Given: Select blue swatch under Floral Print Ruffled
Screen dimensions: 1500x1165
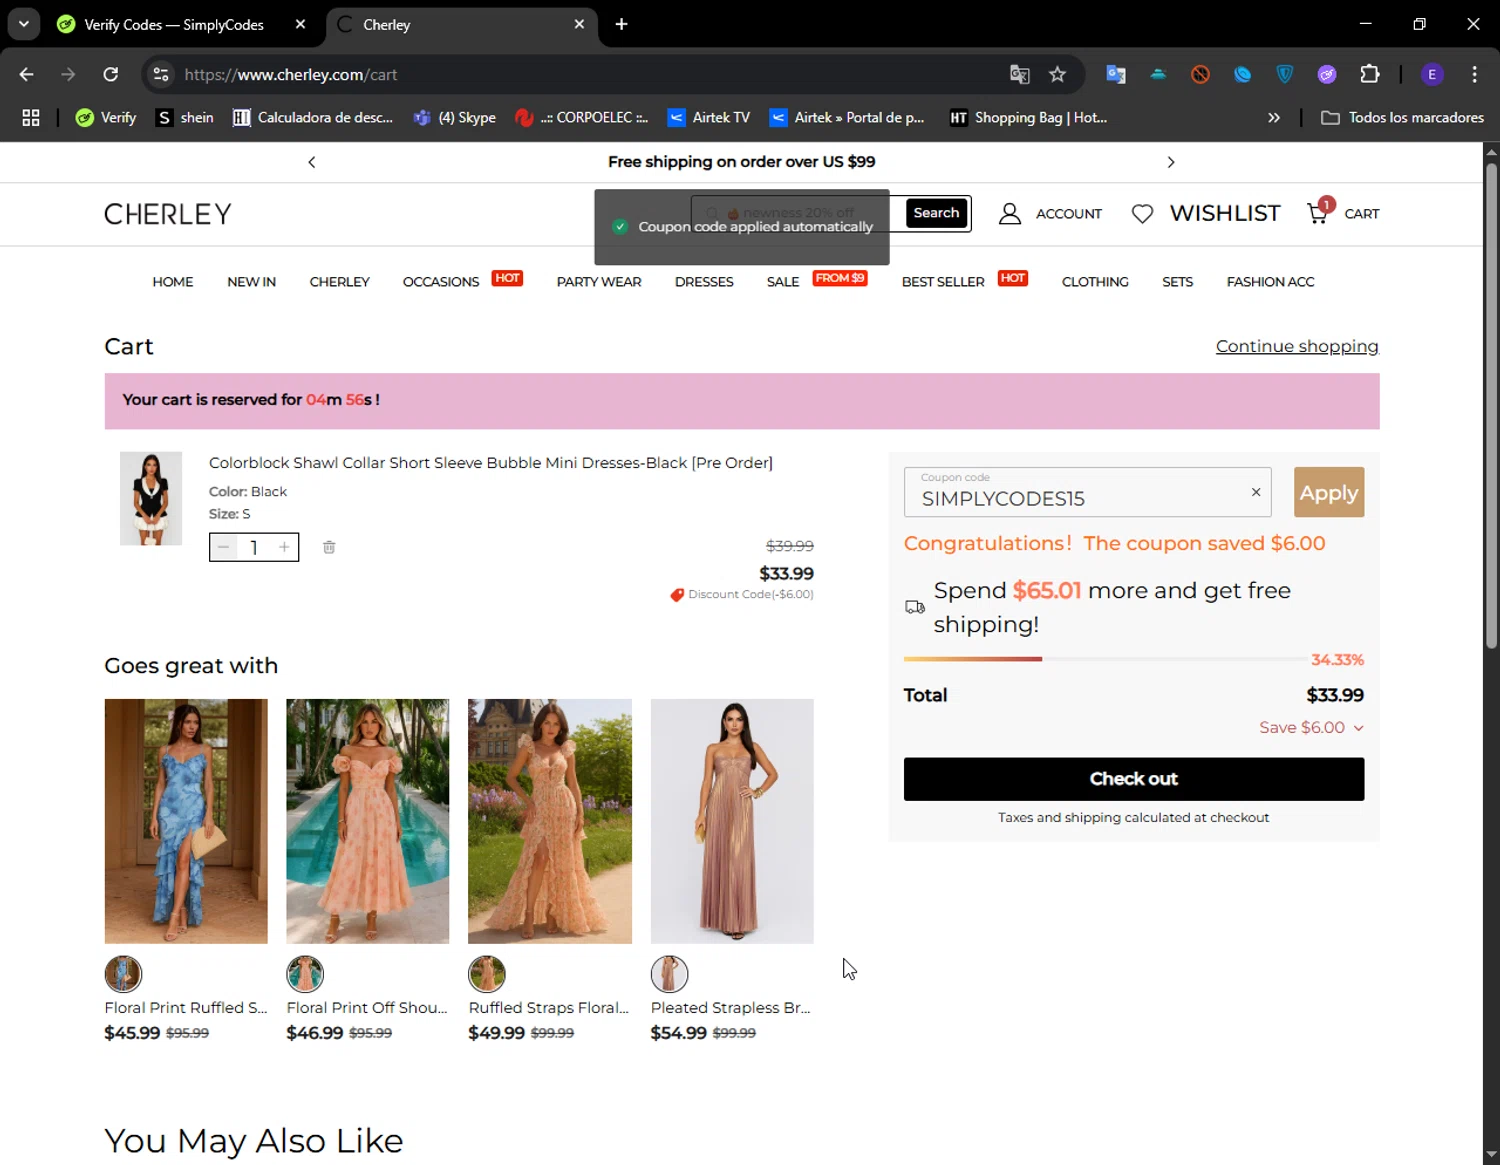Looking at the screenshot, I should click(123, 974).
